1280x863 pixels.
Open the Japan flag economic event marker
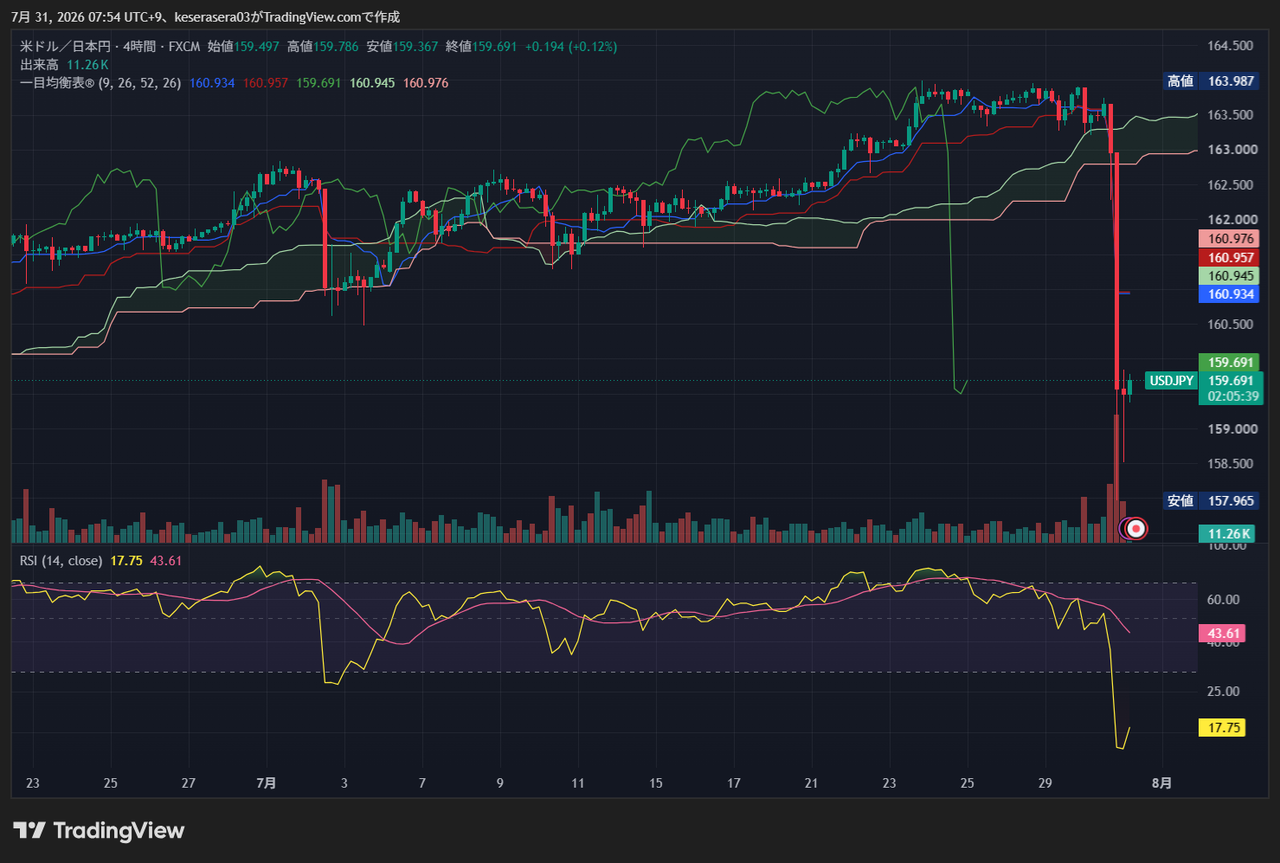point(1136,528)
